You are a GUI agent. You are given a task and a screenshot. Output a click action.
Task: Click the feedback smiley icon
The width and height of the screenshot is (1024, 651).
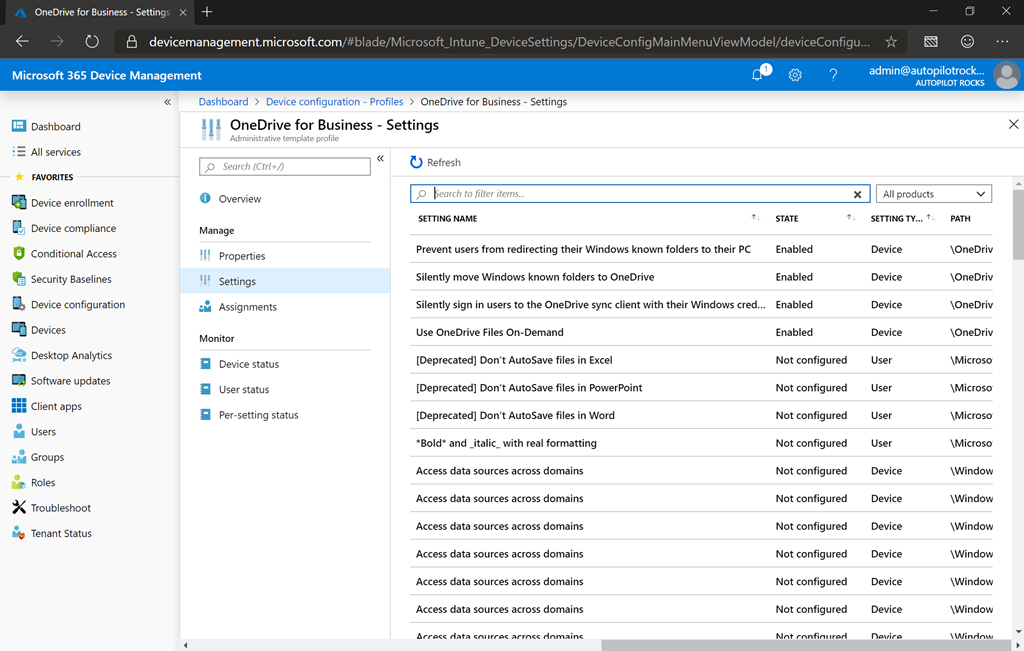[x=967, y=41]
